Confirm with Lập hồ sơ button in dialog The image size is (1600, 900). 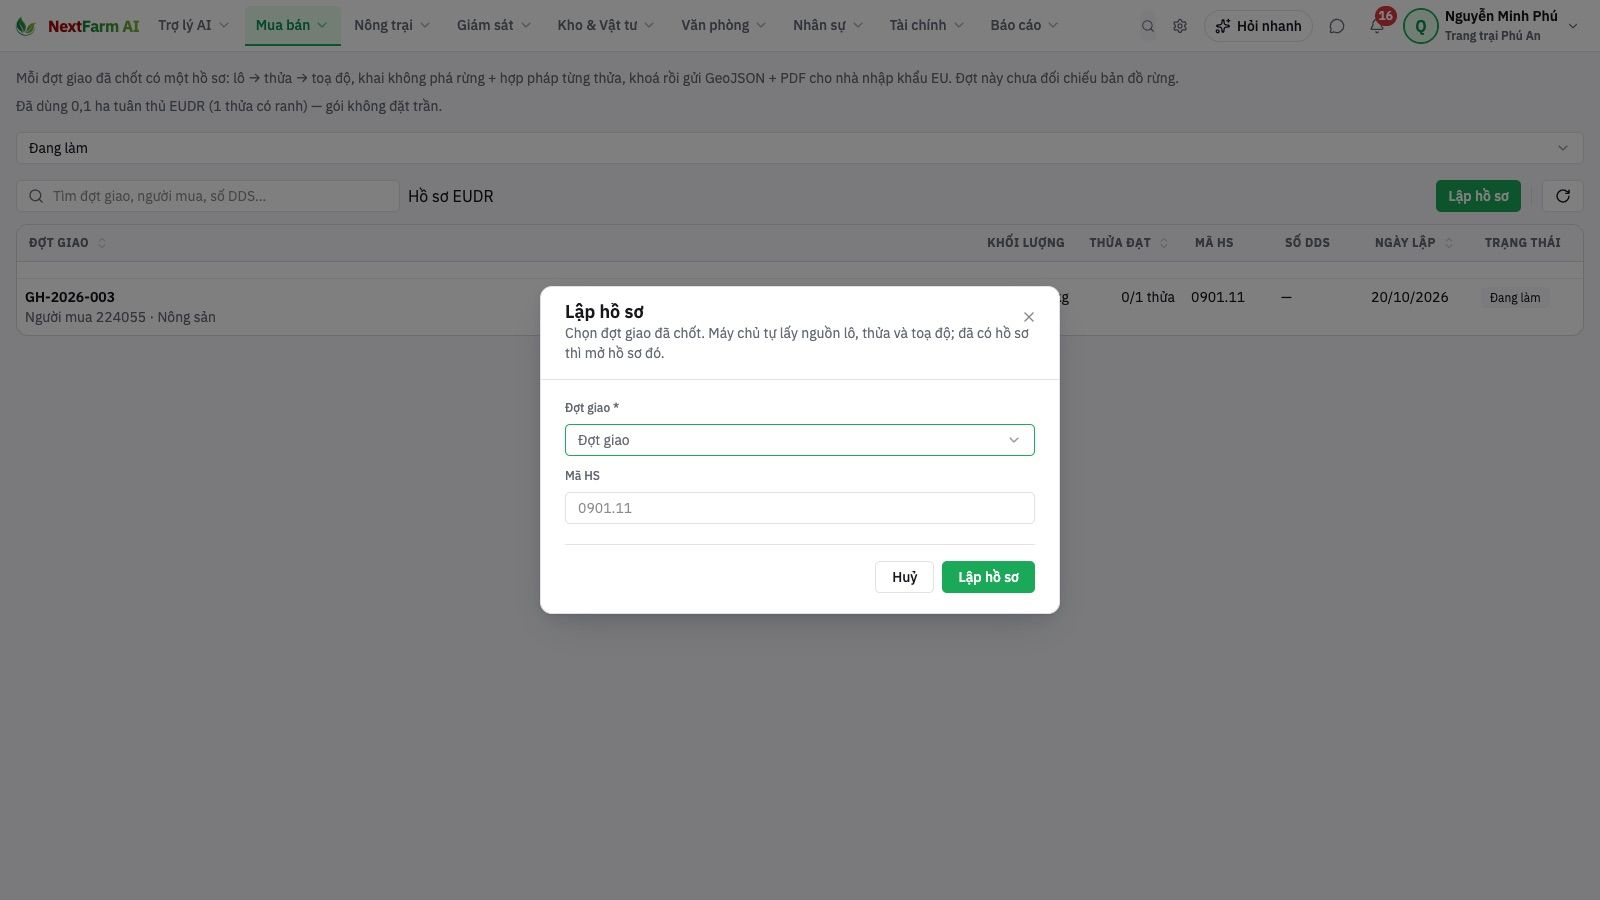988,577
